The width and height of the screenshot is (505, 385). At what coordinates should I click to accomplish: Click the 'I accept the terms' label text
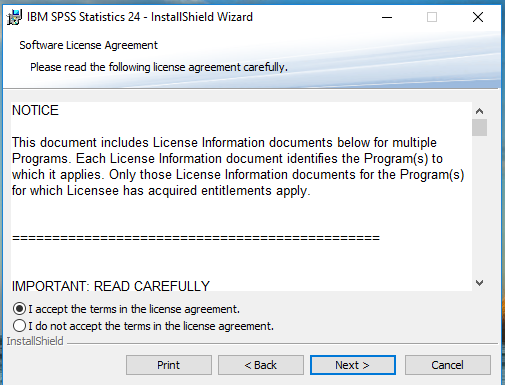point(134,309)
